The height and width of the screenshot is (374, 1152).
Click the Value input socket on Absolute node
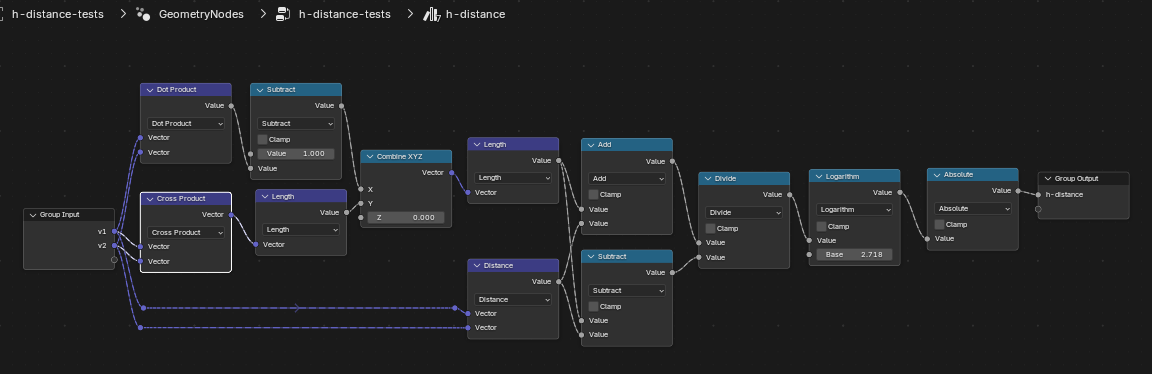click(x=927, y=238)
